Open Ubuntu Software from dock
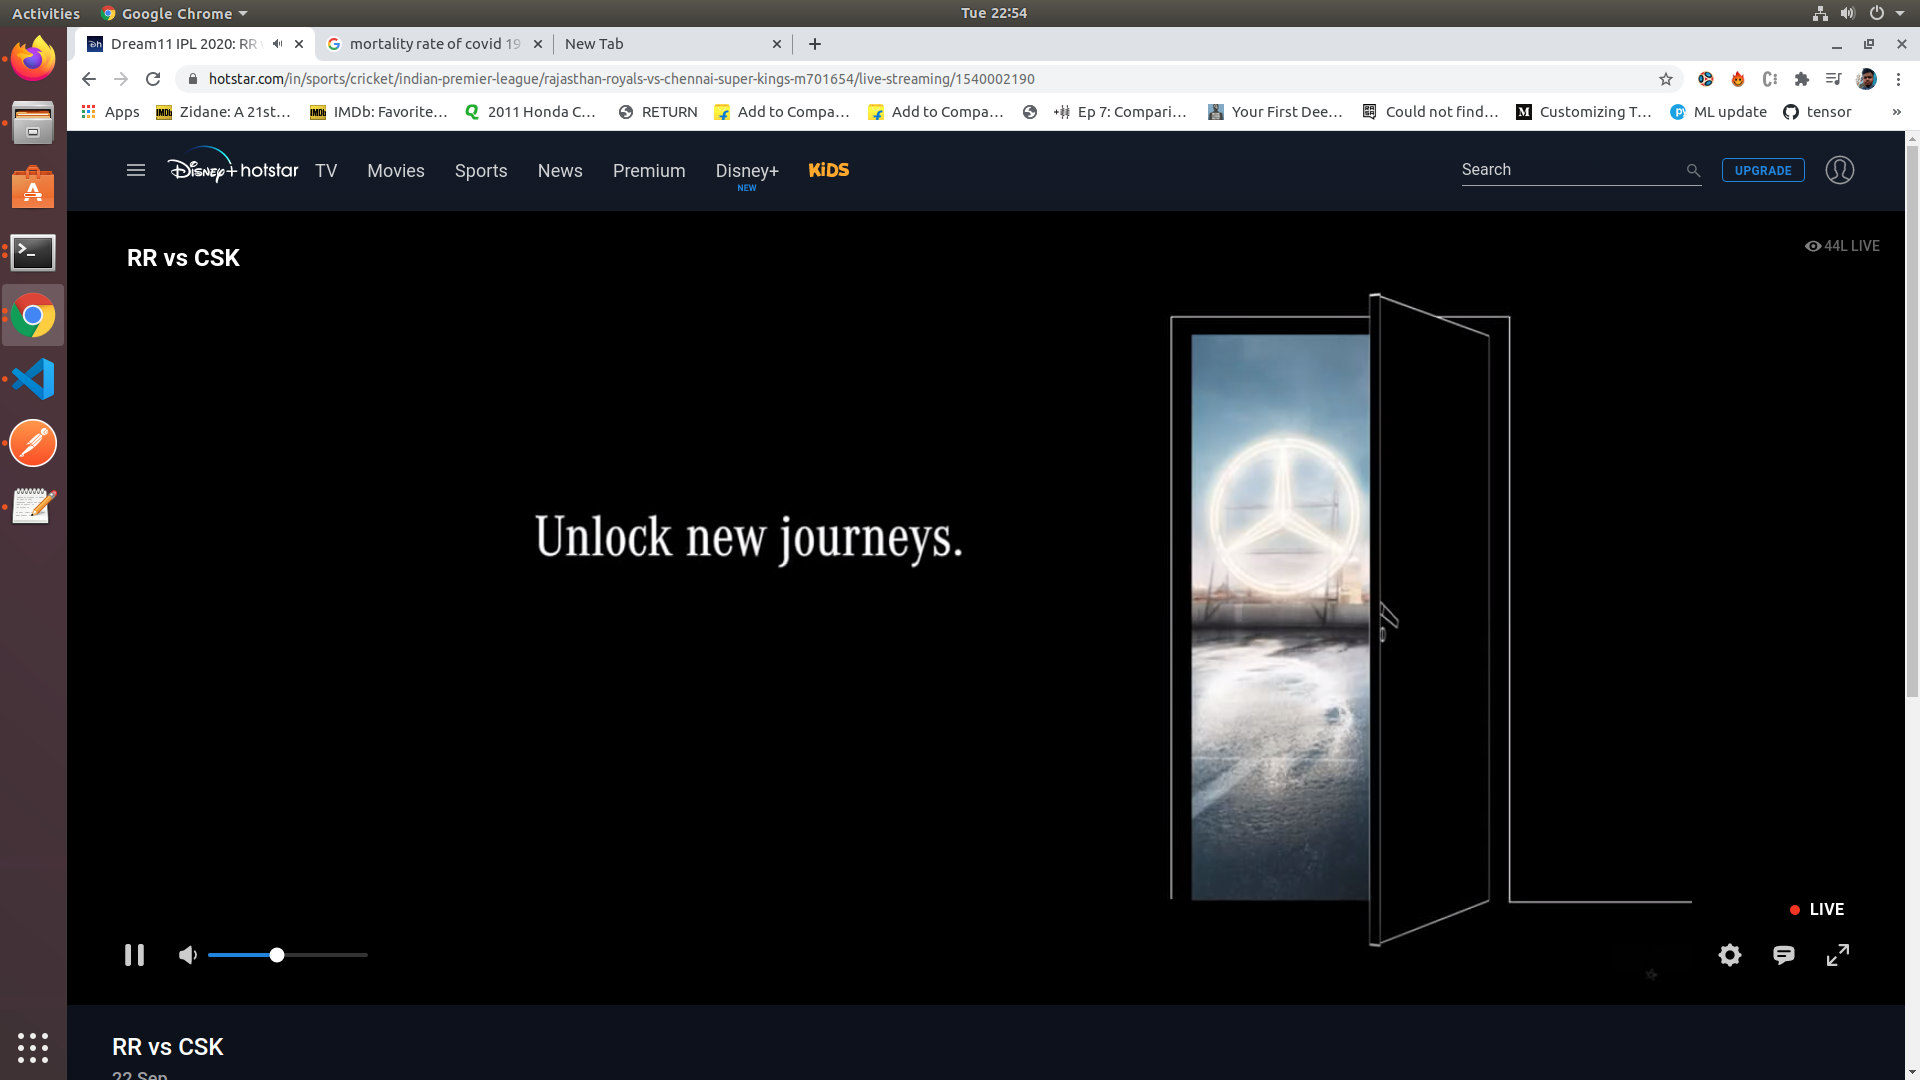Viewport: 1920px width, 1080px height. 33,187
